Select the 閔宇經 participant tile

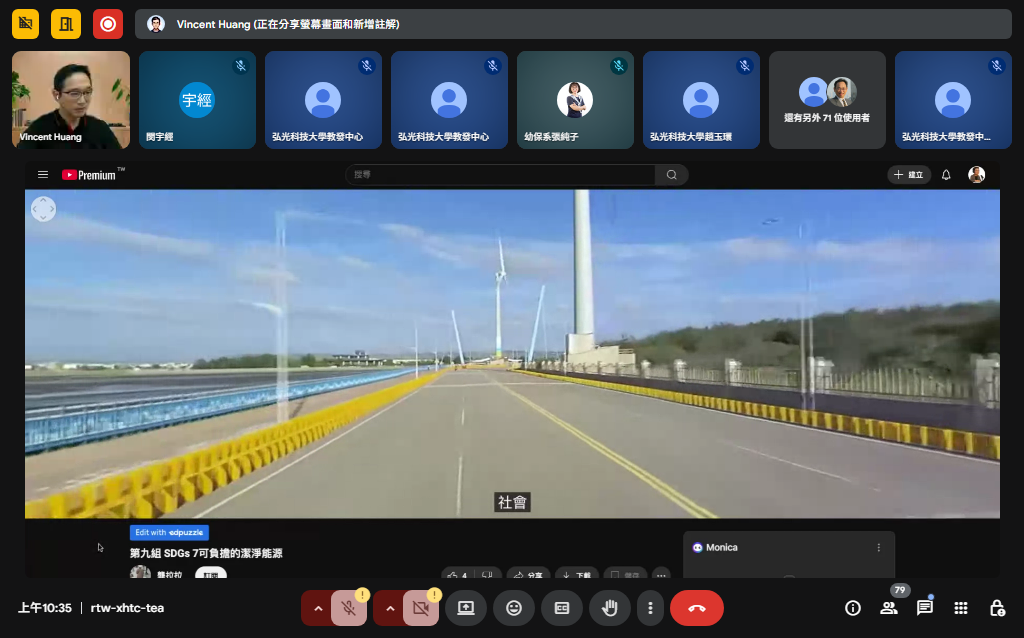point(197,100)
